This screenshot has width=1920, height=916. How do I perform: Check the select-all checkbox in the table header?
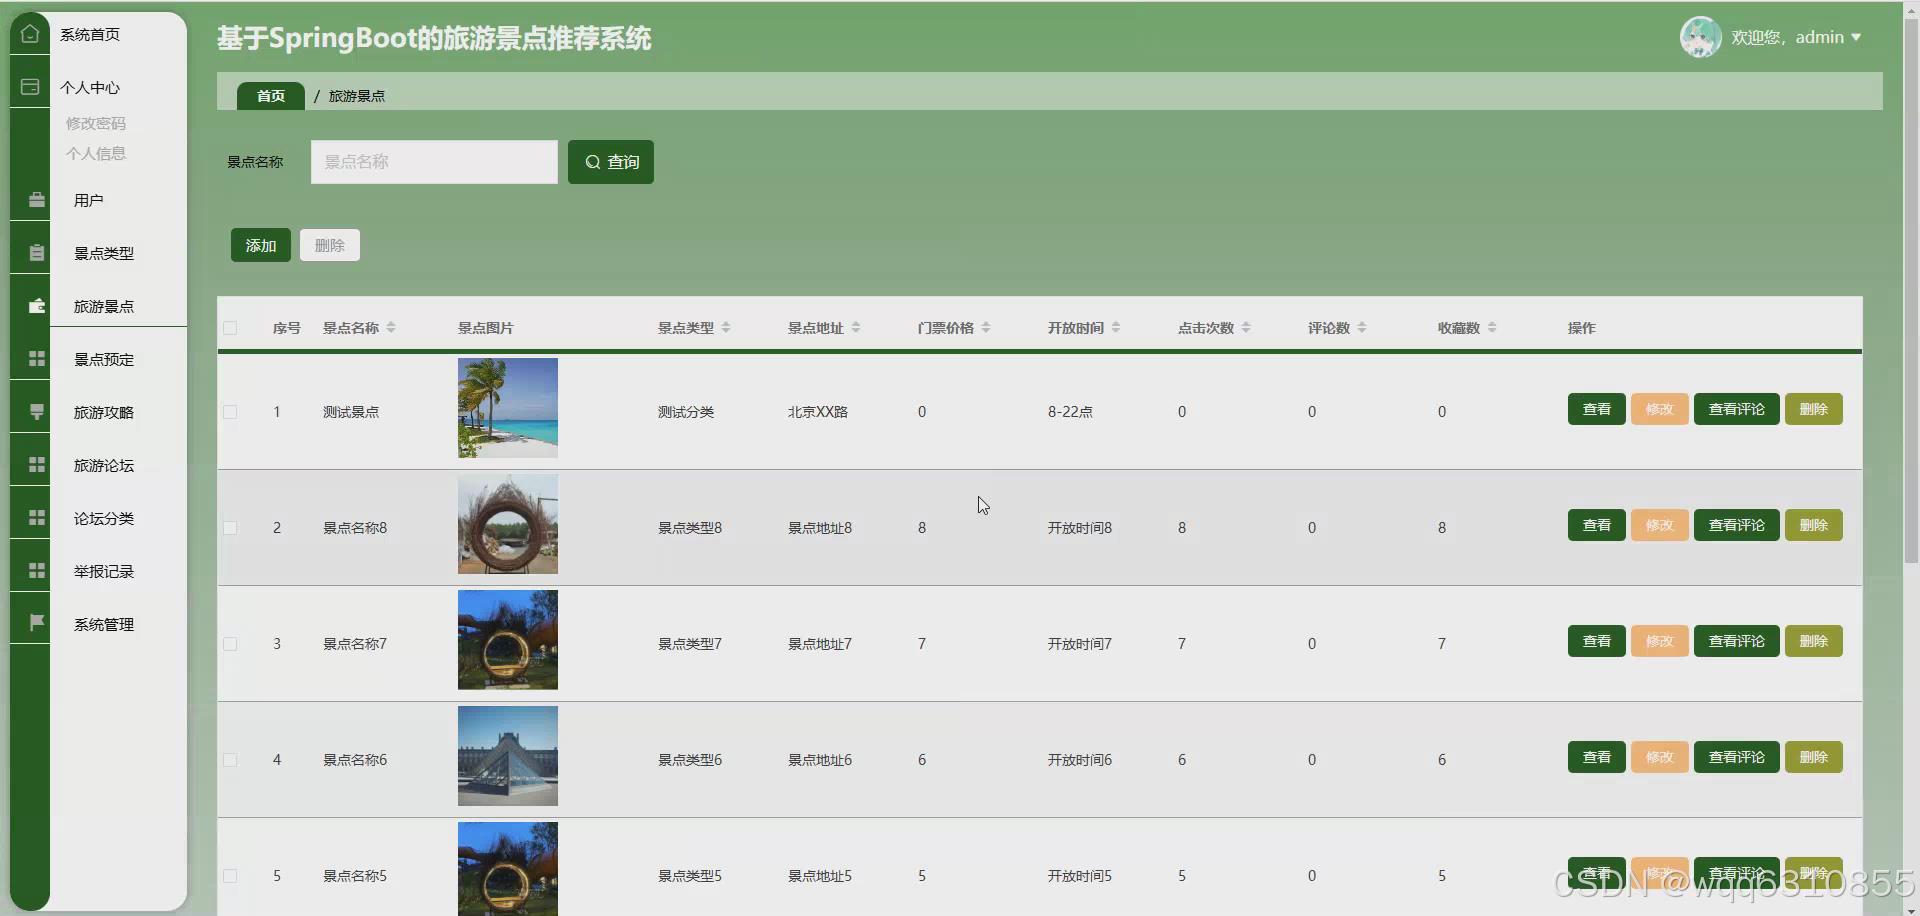click(229, 327)
